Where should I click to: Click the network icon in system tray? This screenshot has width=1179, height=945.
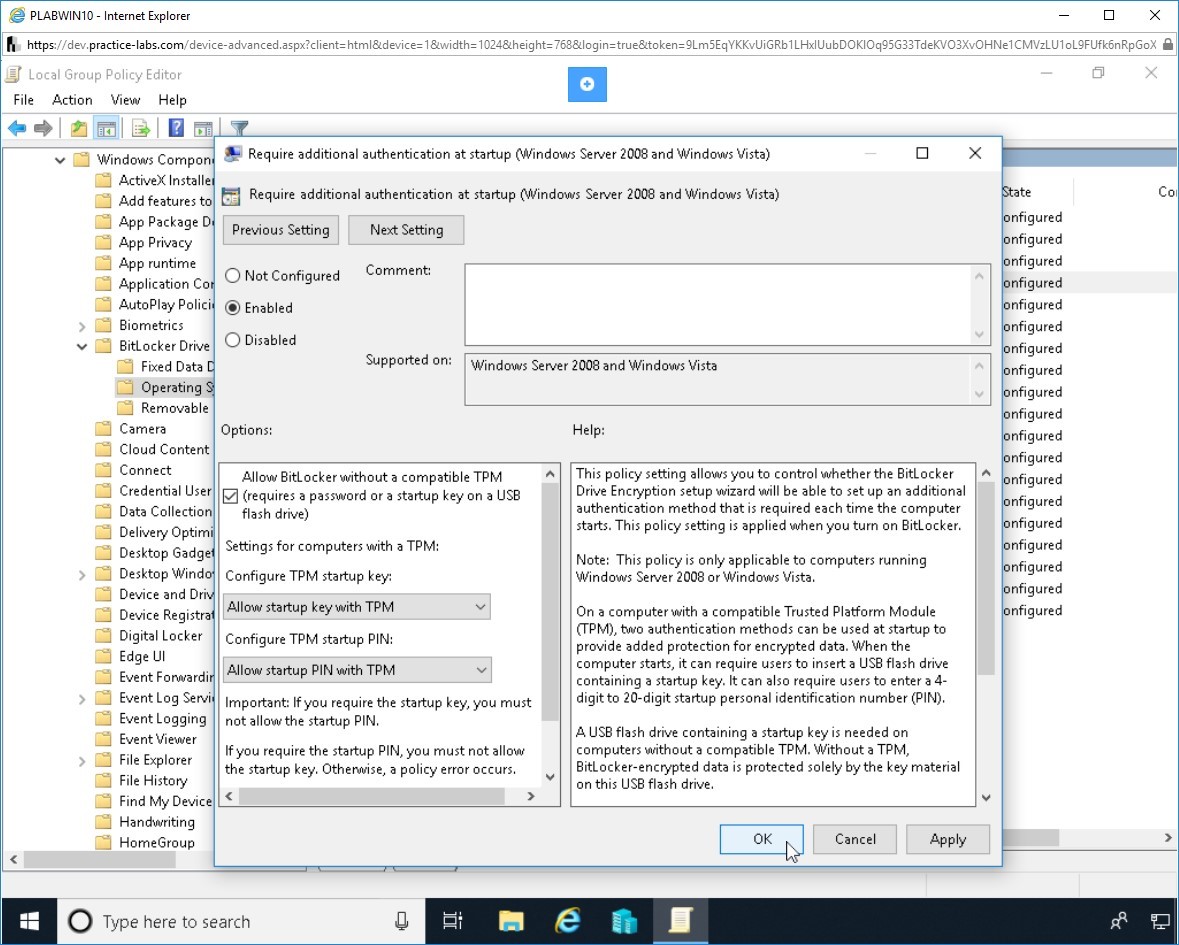(1160, 921)
